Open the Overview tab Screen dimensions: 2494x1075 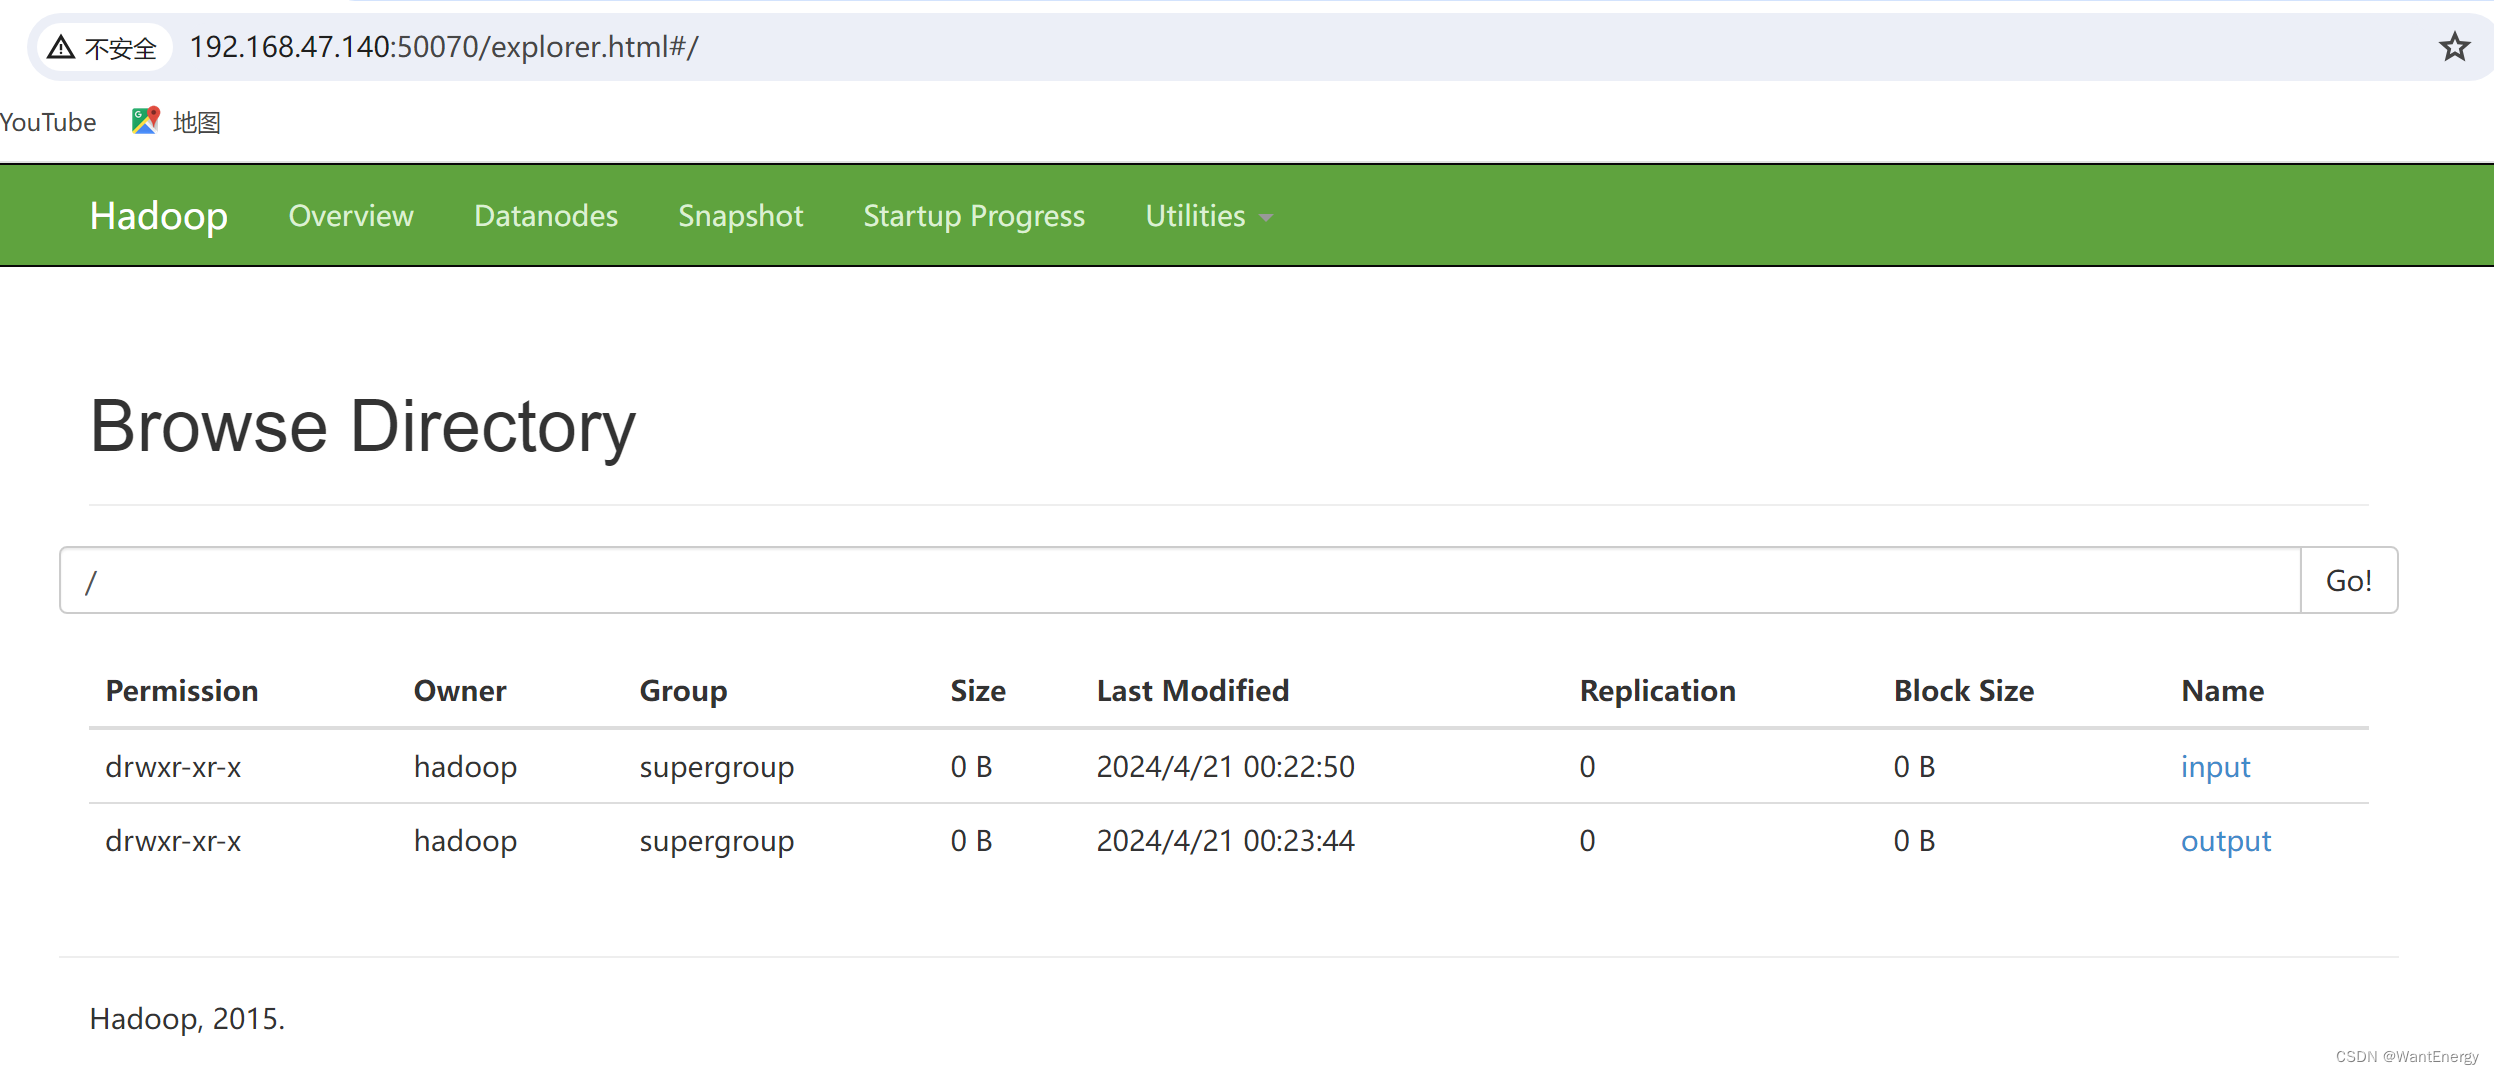[x=351, y=216]
